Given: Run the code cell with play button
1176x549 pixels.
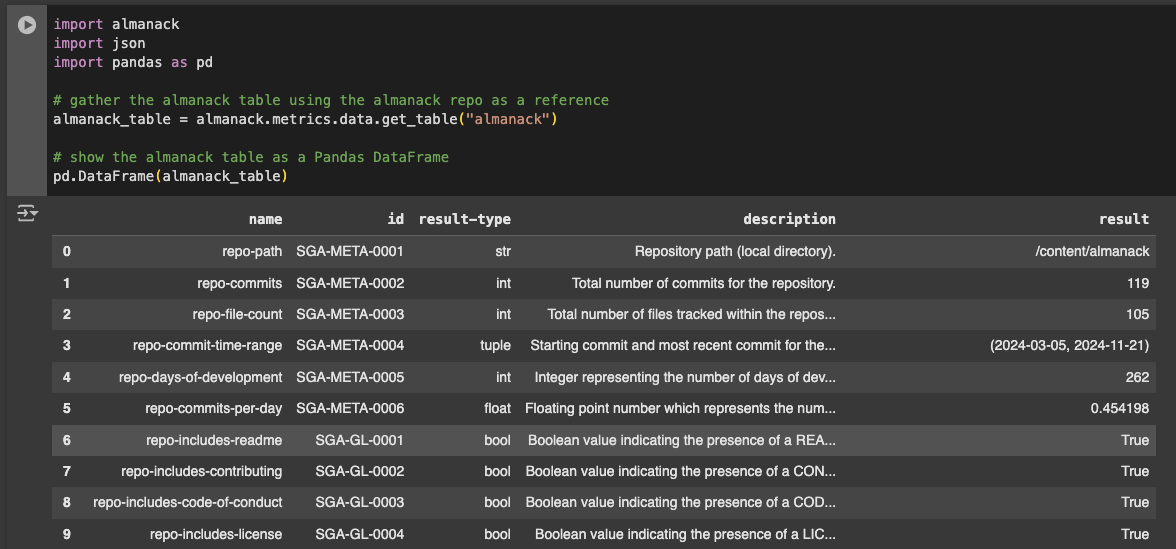Looking at the screenshot, I should click(26, 25).
